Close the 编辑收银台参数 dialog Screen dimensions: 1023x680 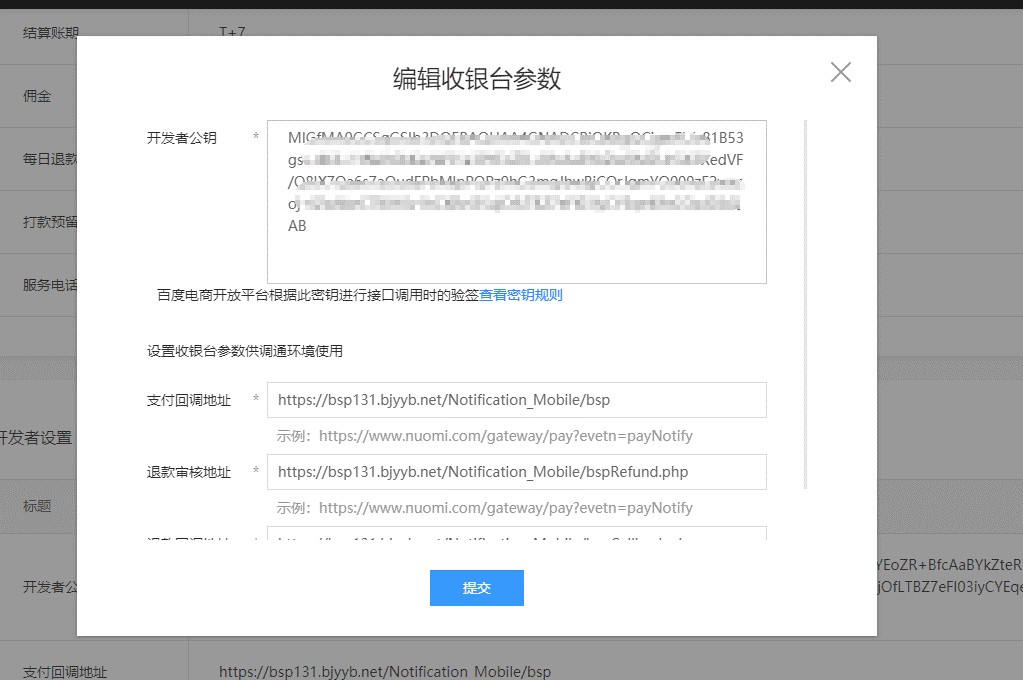click(x=840, y=72)
